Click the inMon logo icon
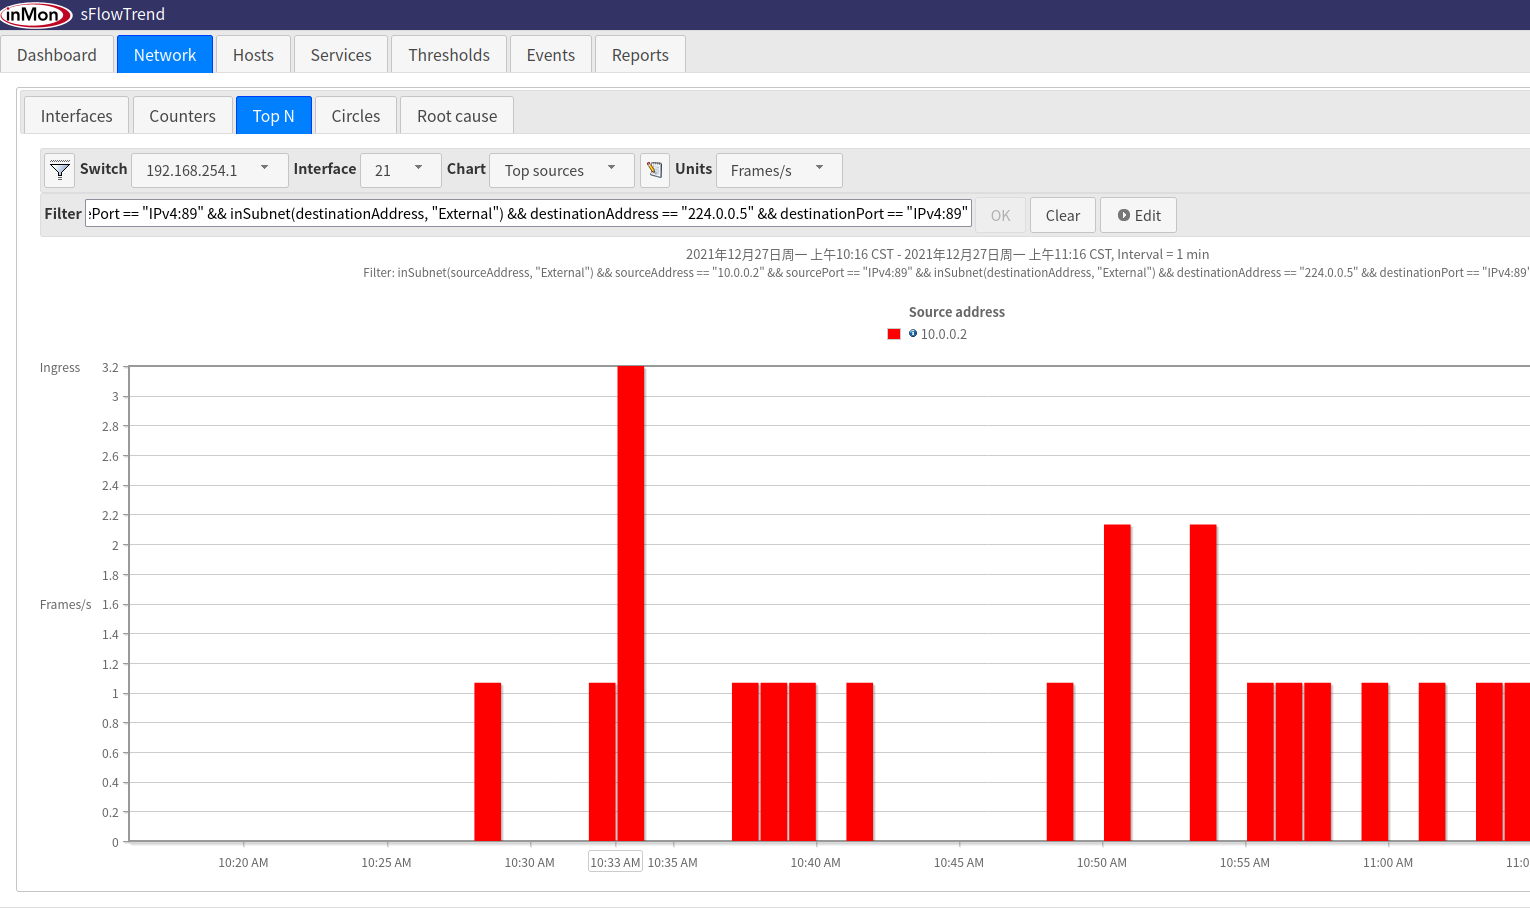Viewport: 1530px width, 908px height. [36, 15]
